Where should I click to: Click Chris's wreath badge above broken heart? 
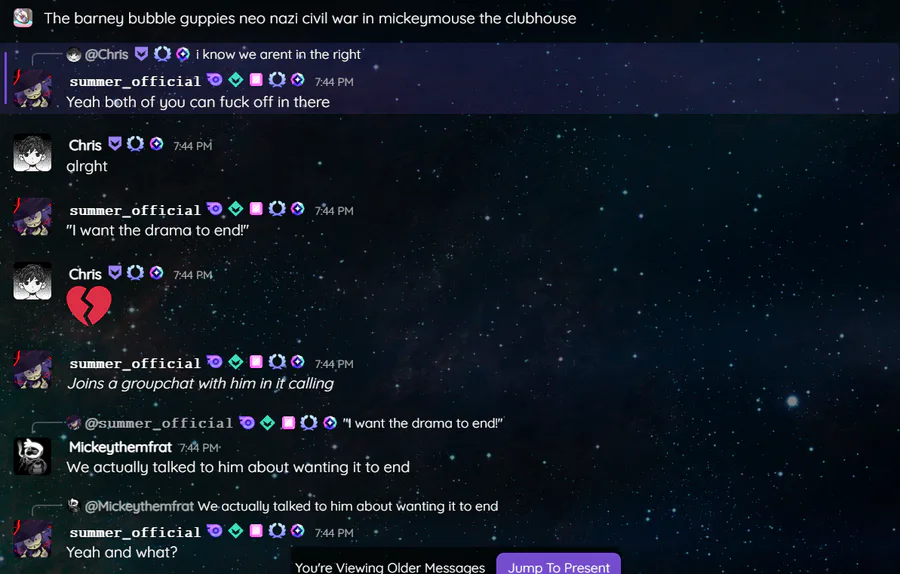[x=135, y=273]
